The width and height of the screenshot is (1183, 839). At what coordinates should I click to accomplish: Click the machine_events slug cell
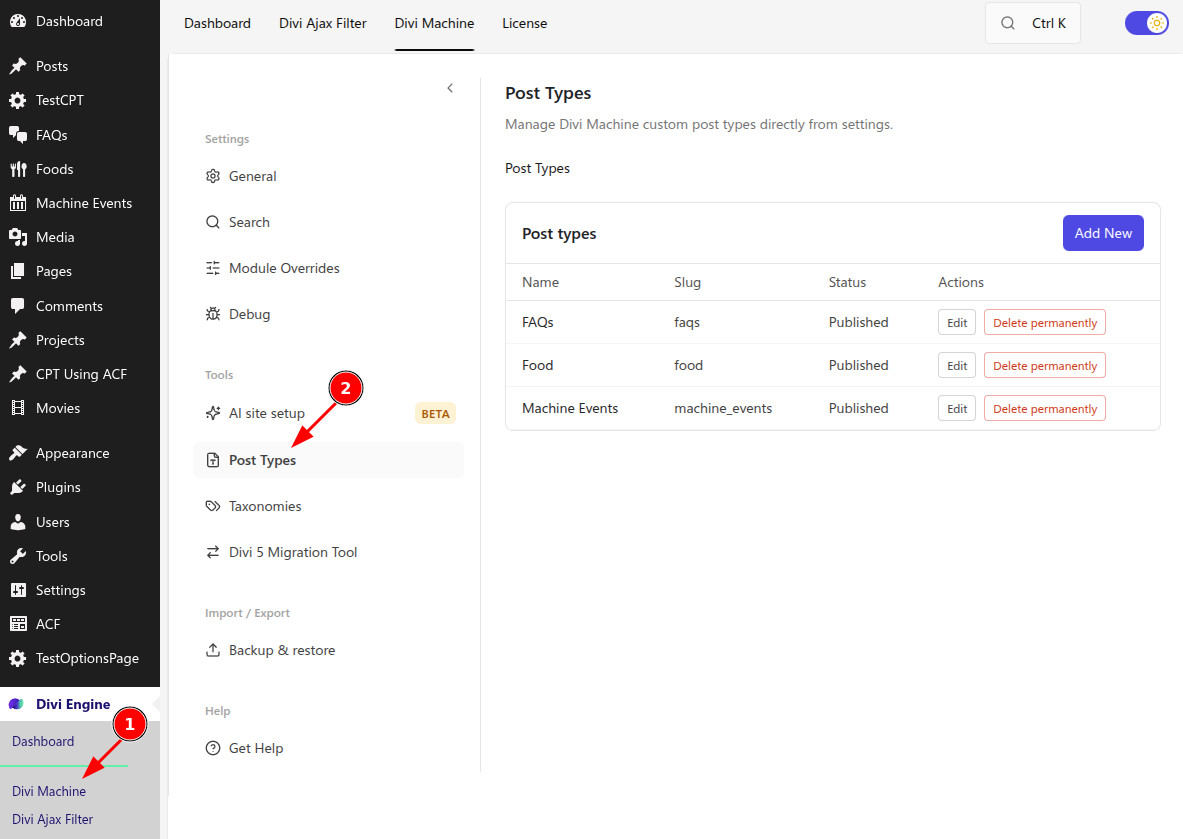click(723, 408)
